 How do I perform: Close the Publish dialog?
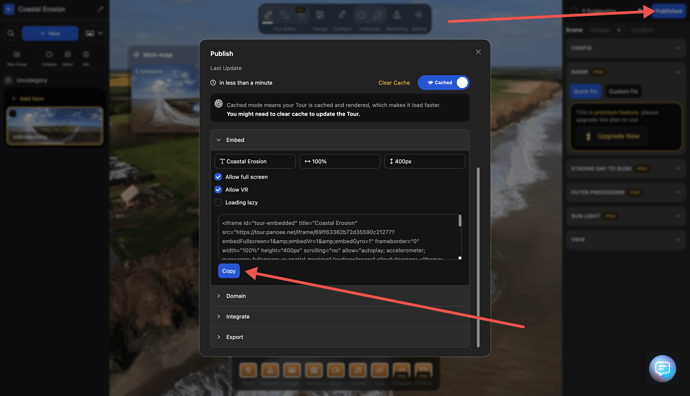pyautogui.click(x=478, y=52)
